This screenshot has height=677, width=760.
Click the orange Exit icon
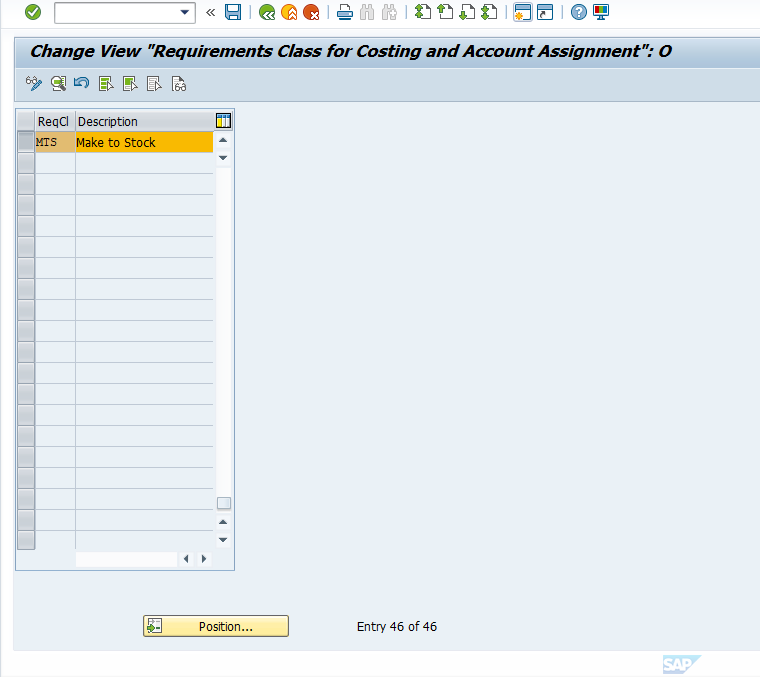[289, 12]
